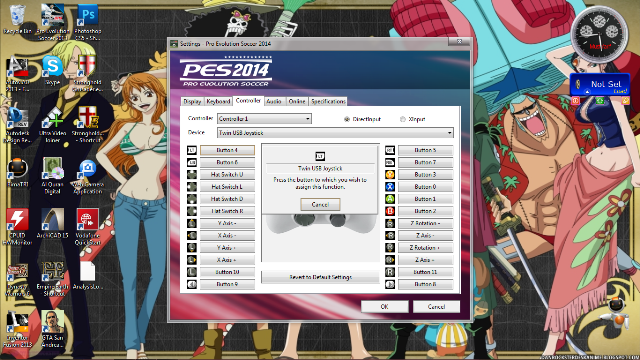This screenshot has width=640, height=360.
Task: Click the yellow Y button icon
Action: [x=390, y=175]
